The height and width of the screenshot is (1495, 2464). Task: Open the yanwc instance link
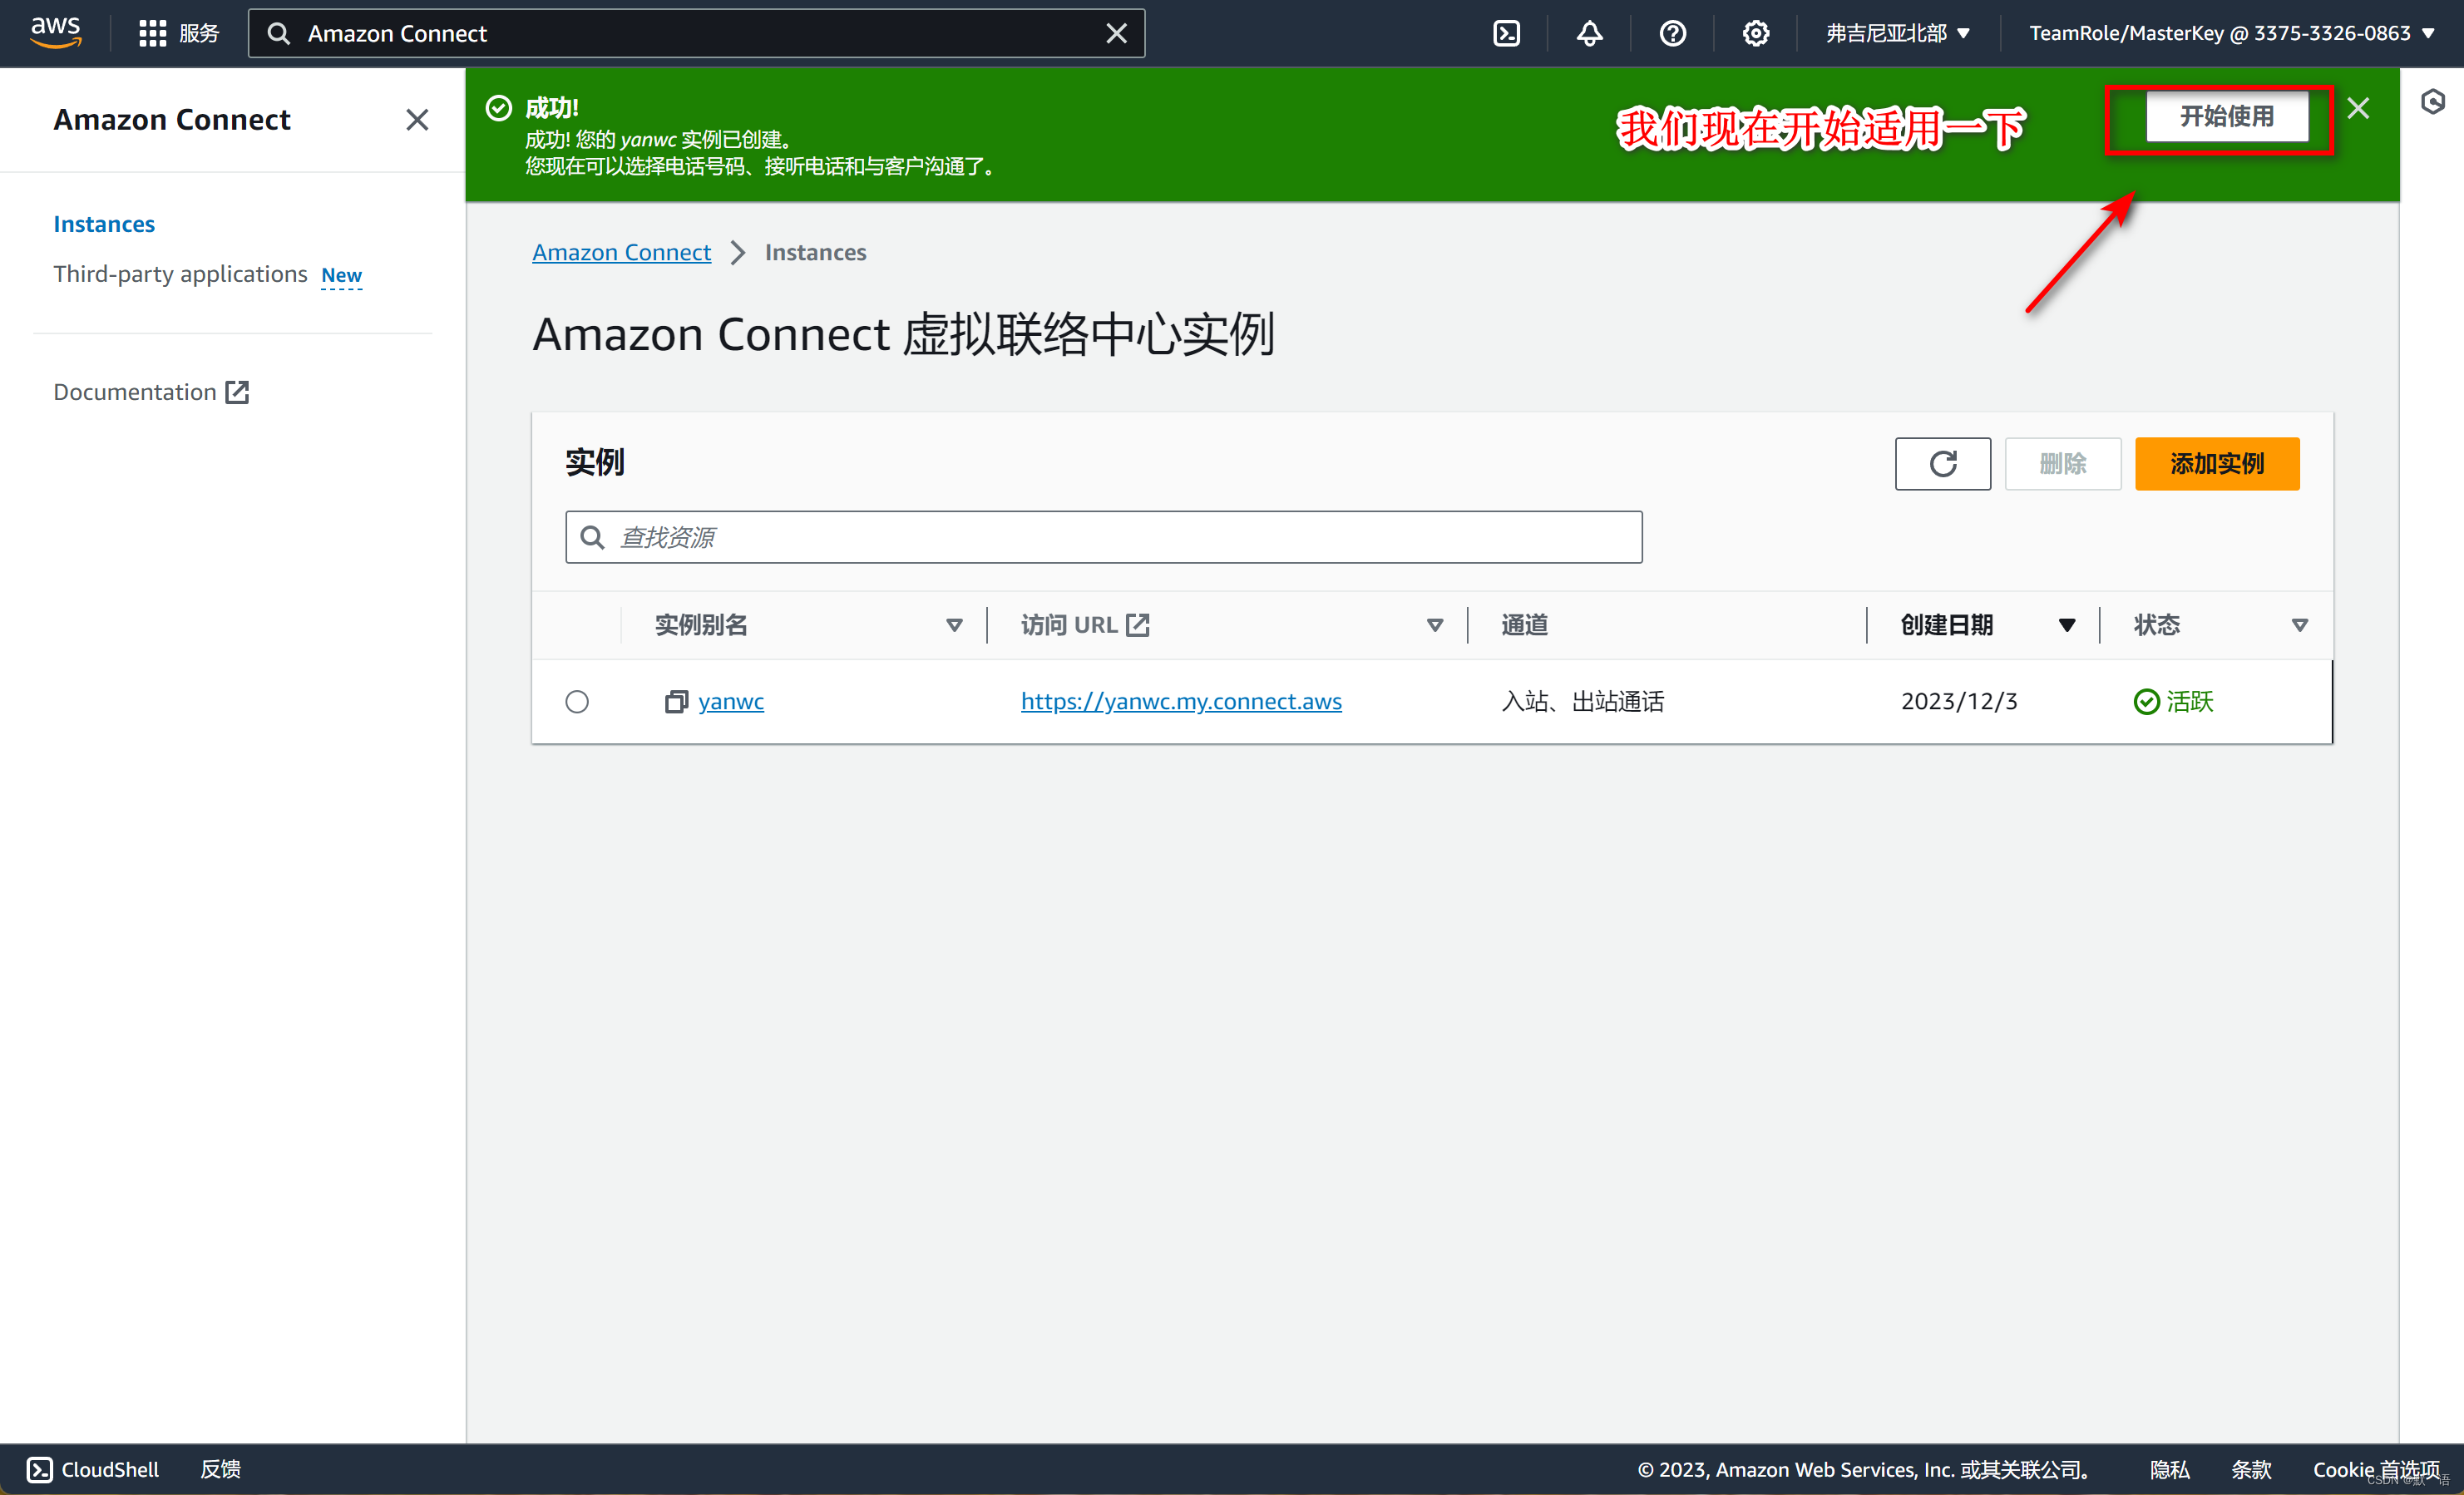point(731,702)
